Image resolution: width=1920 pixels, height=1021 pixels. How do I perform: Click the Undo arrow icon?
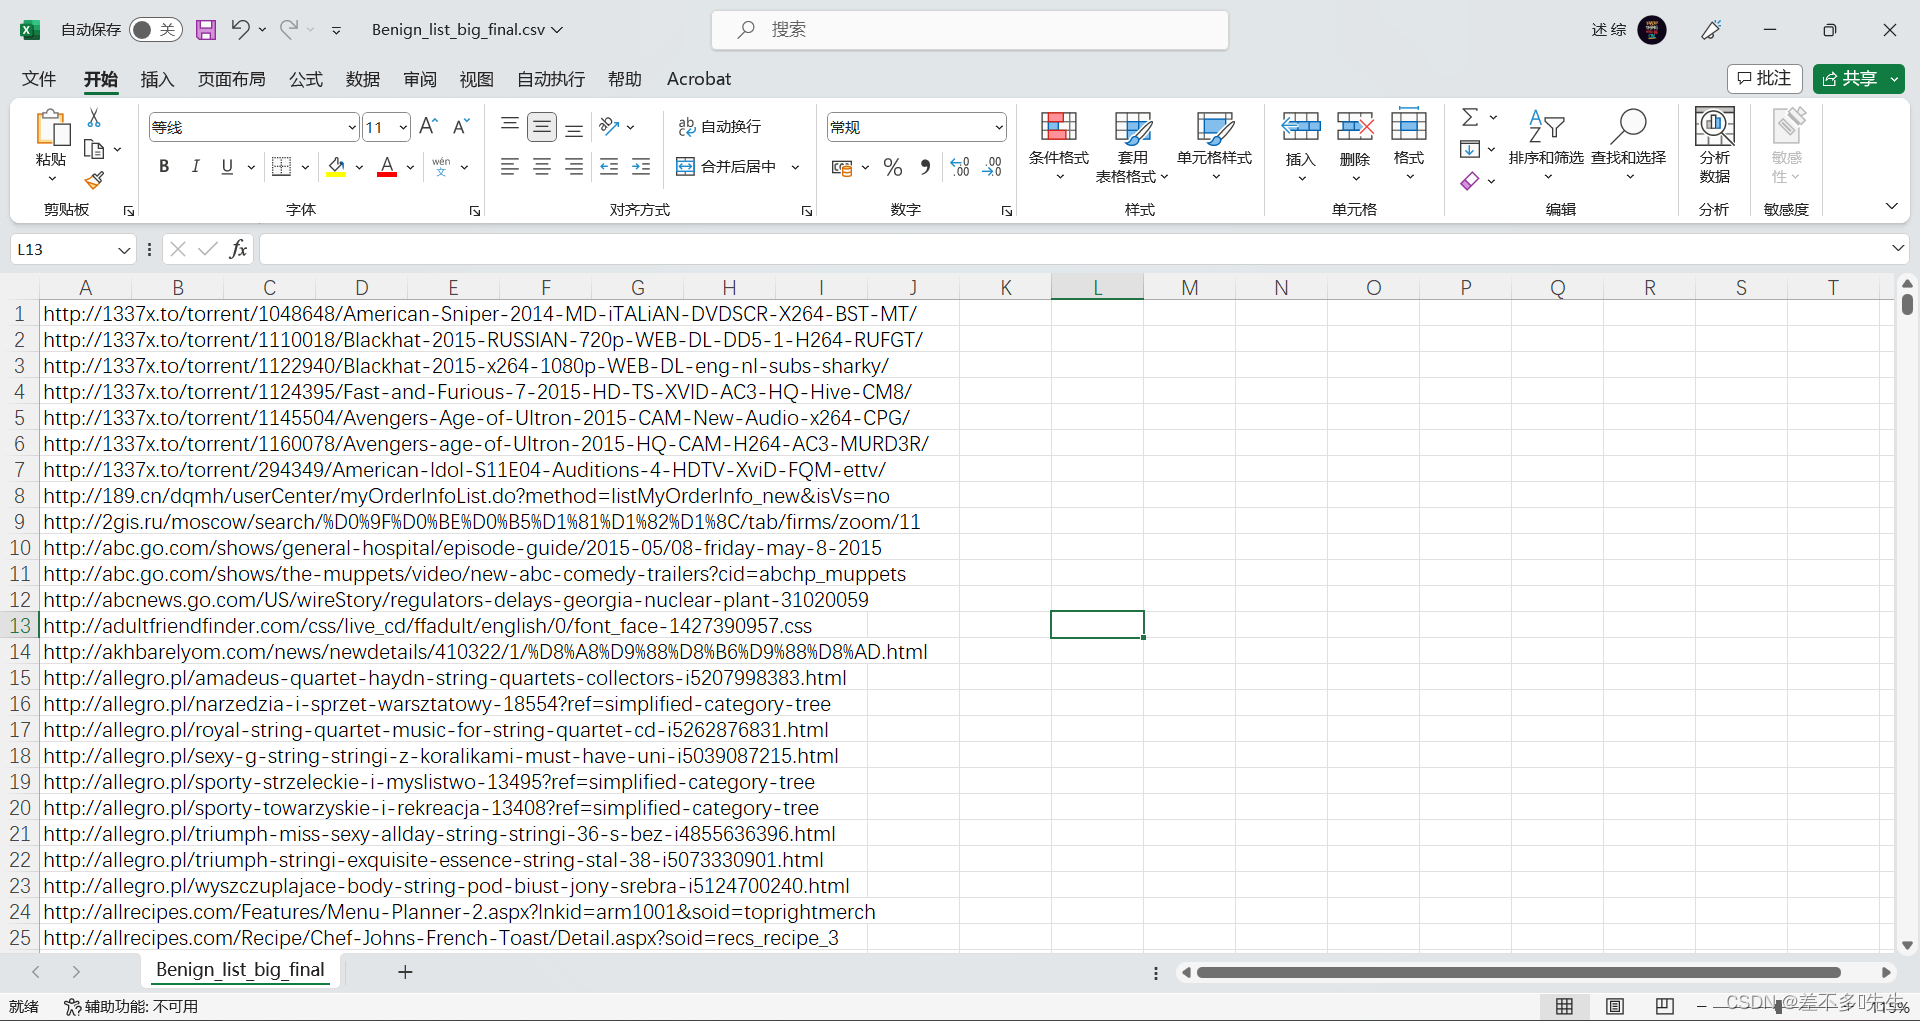click(x=240, y=29)
